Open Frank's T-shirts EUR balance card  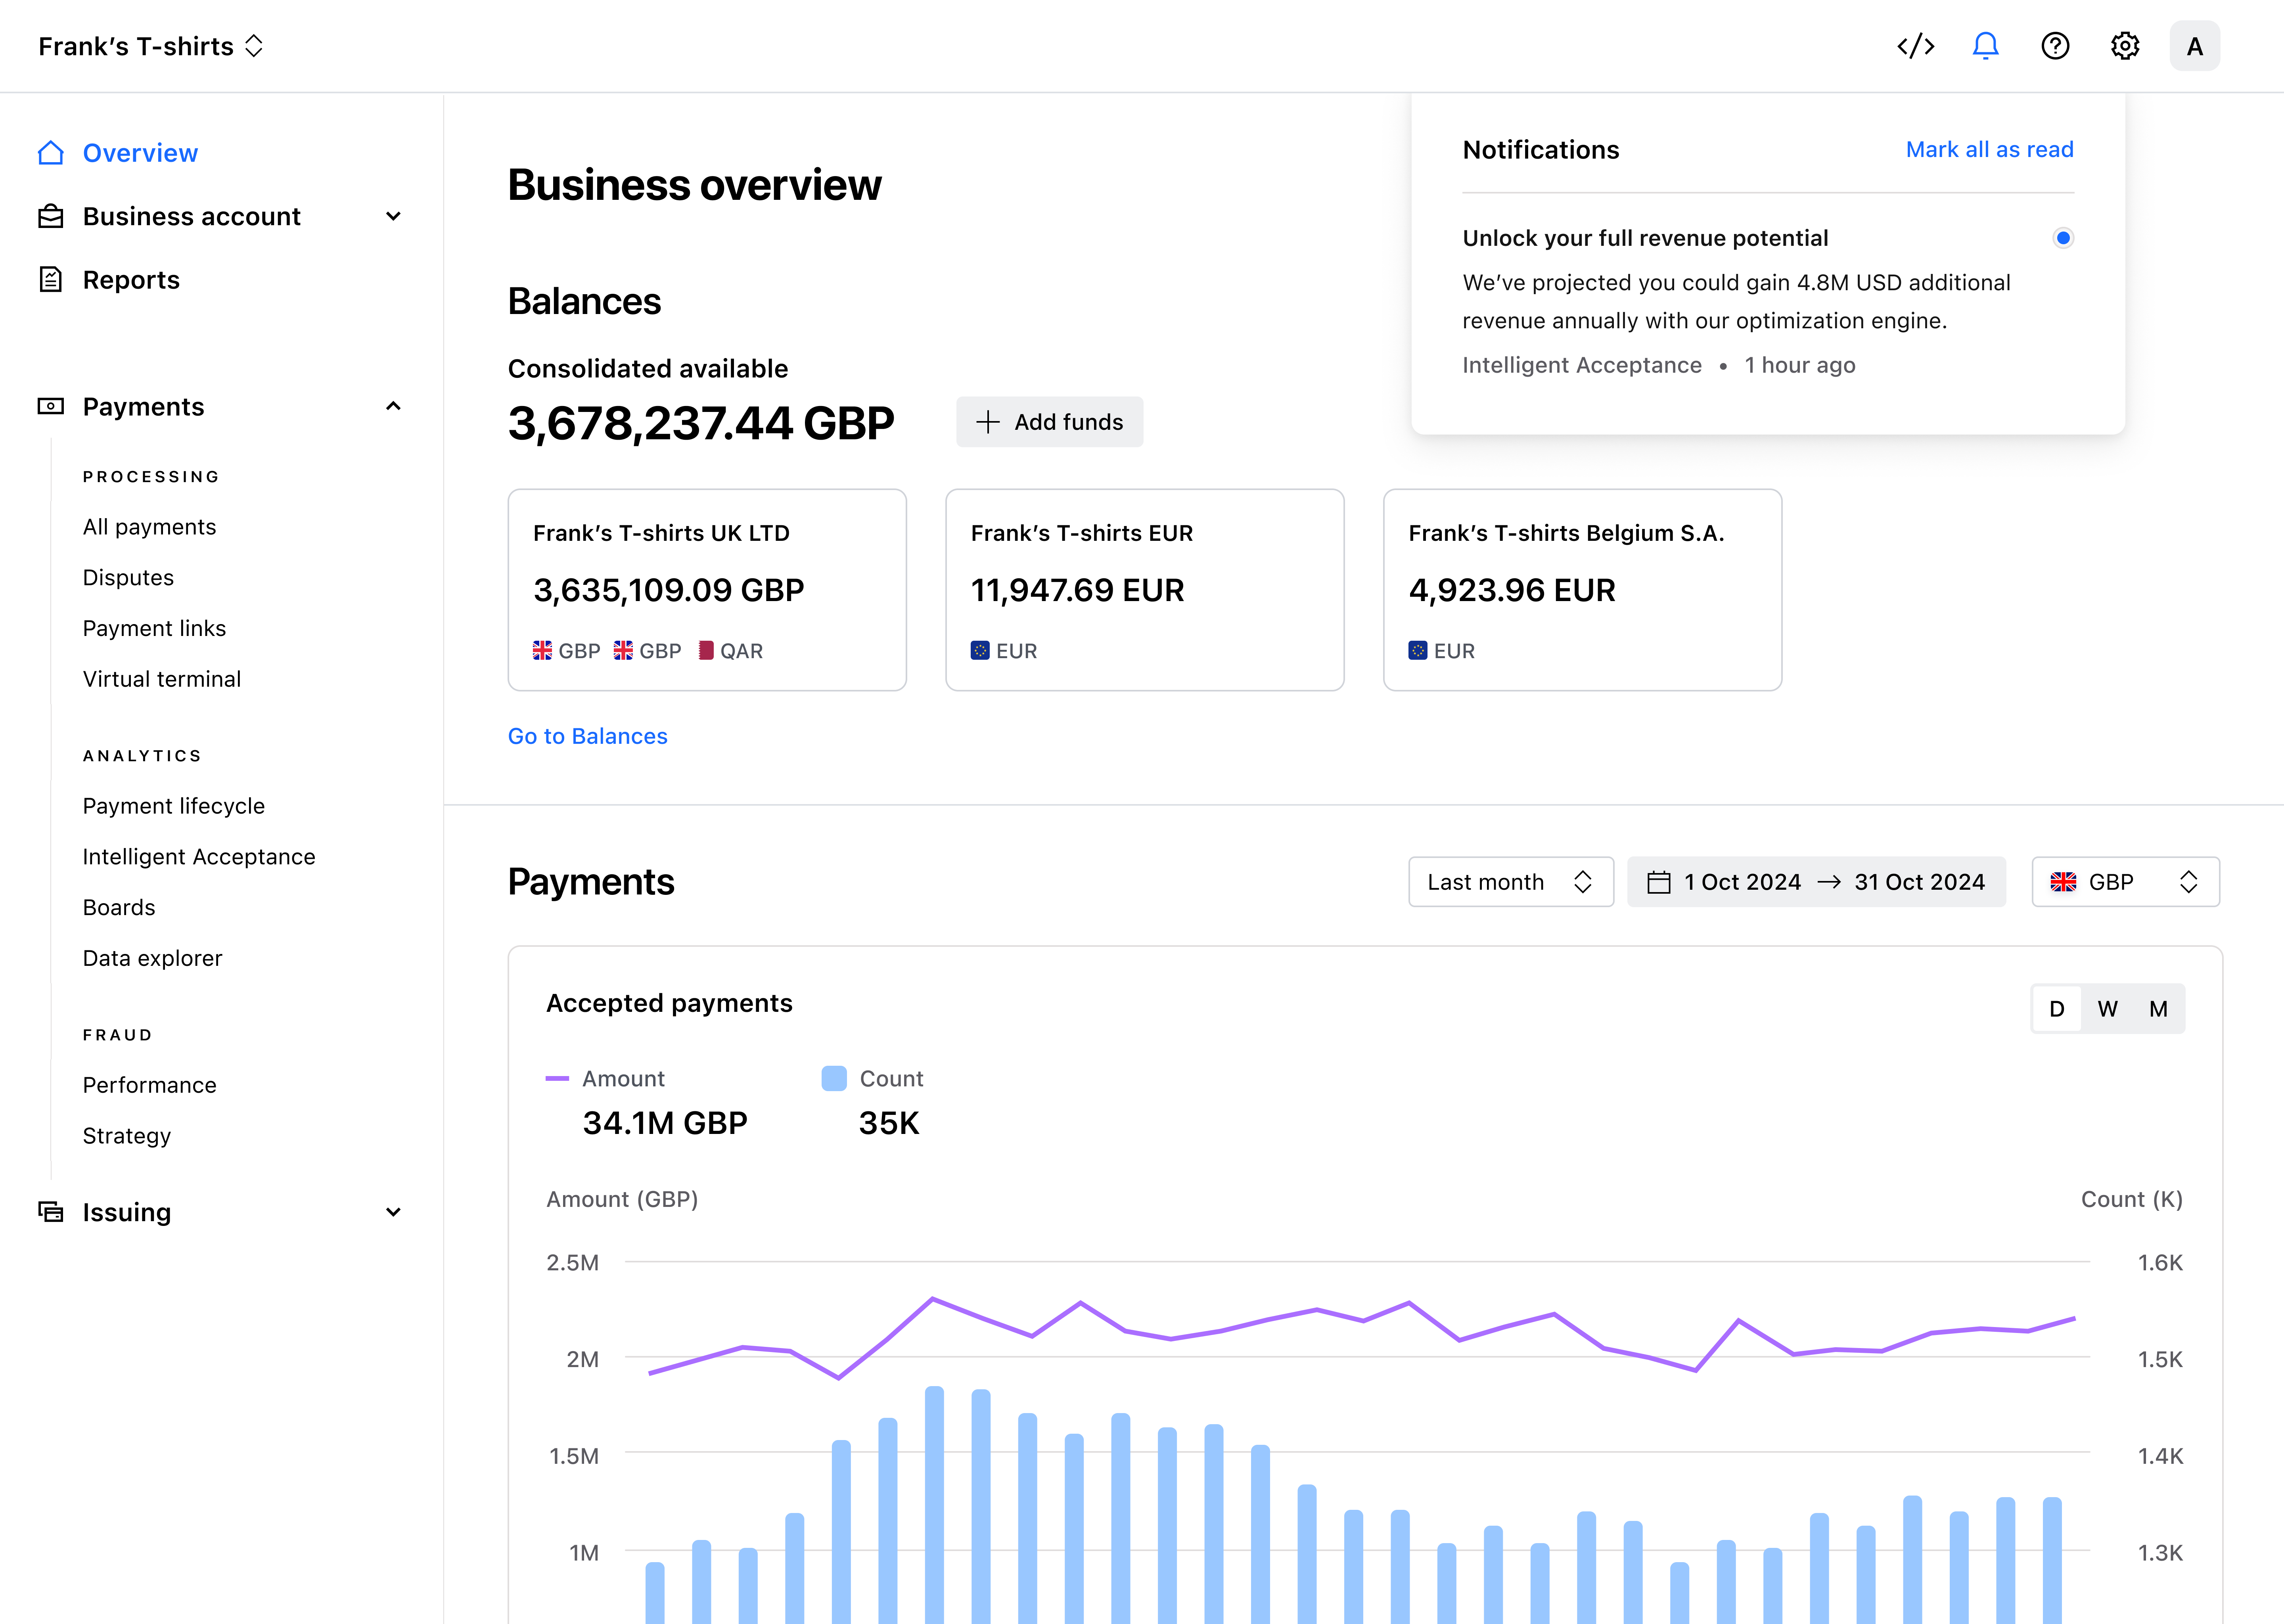coord(1145,590)
